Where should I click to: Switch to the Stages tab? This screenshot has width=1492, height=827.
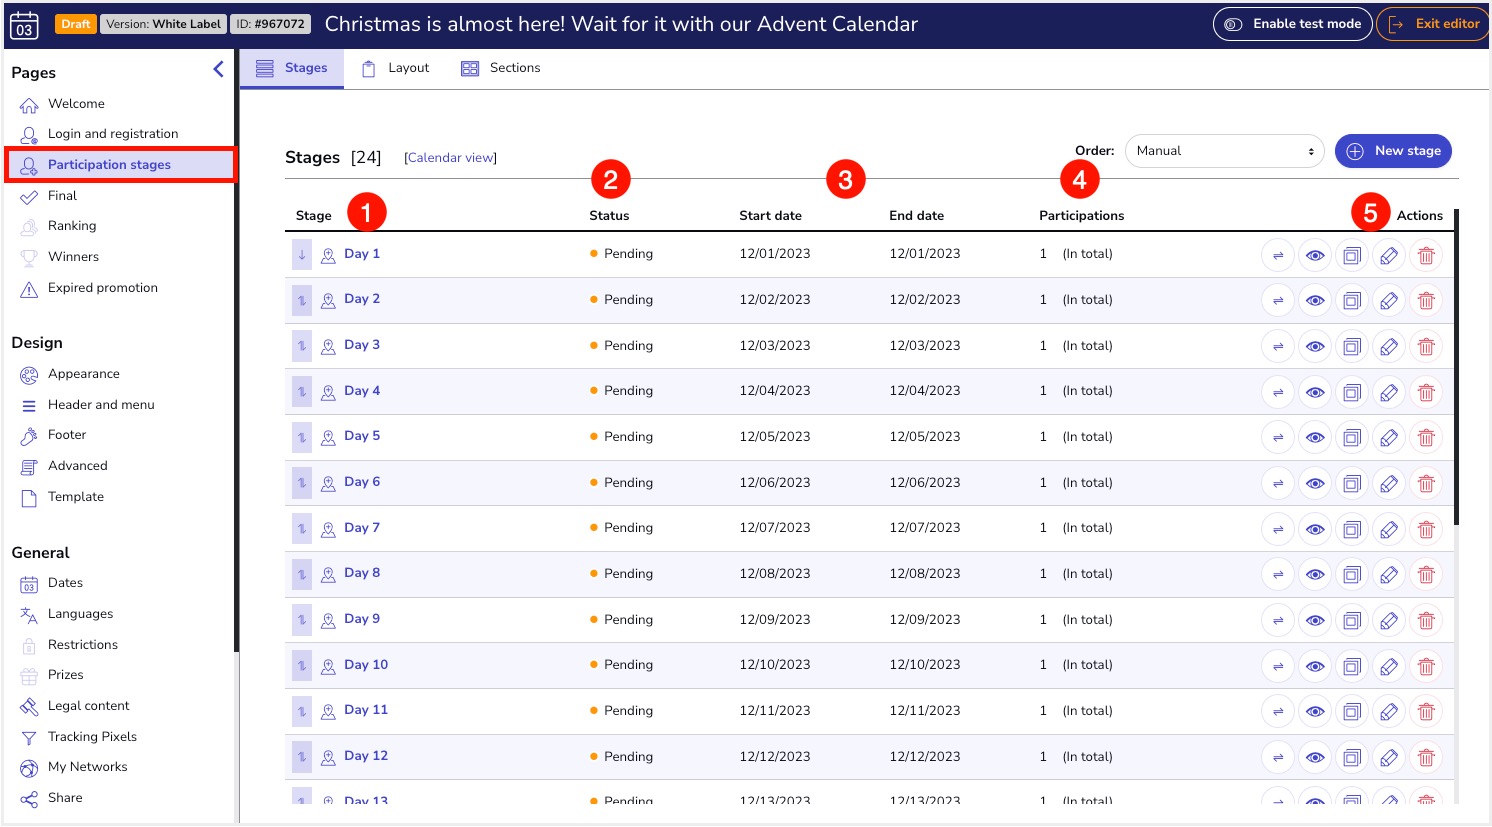coord(292,68)
